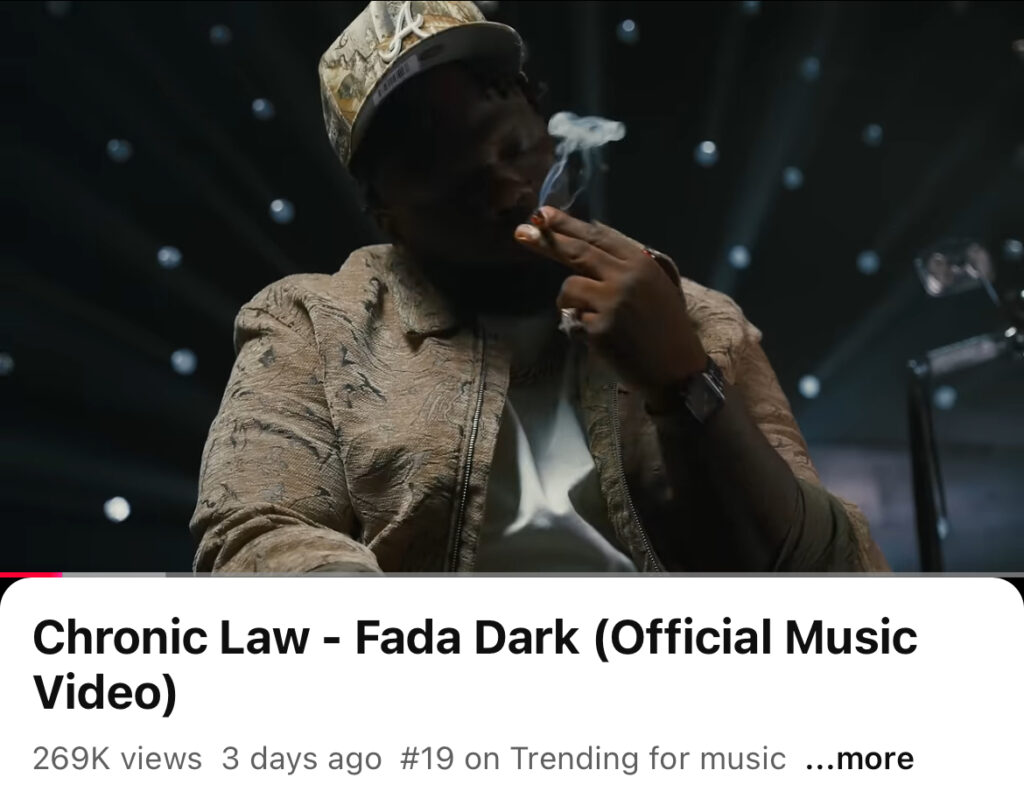The width and height of the screenshot is (1024, 791).
Task: Seek within the red played progress section
Action: 31,574
